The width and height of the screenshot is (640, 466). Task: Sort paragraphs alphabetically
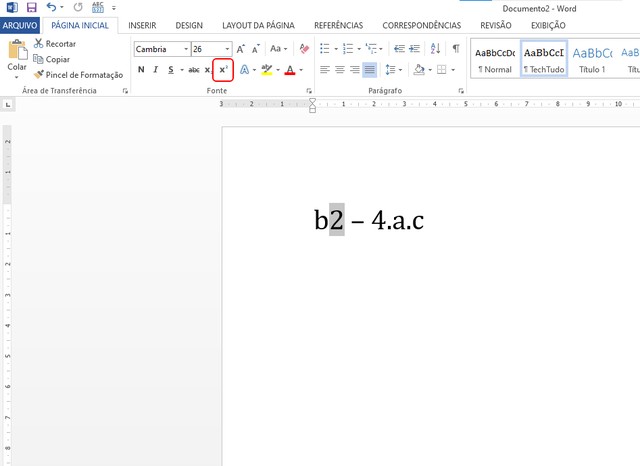(x=435, y=49)
